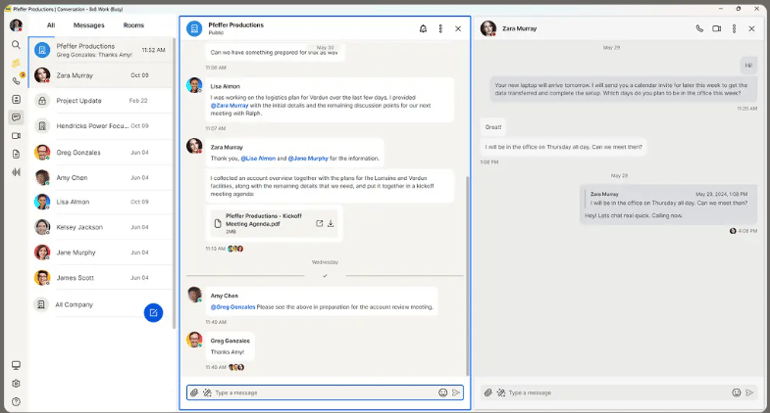Toggle the notification bell for Pfeffer Productions
Viewport: 770px width, 413px height.
tap(423, 29)
